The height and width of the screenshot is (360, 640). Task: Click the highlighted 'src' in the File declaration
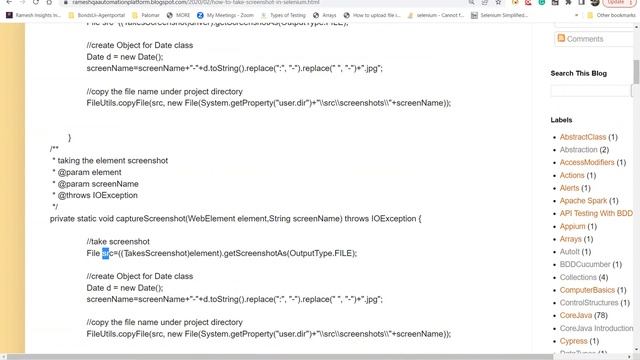click(x=106, y=253)
